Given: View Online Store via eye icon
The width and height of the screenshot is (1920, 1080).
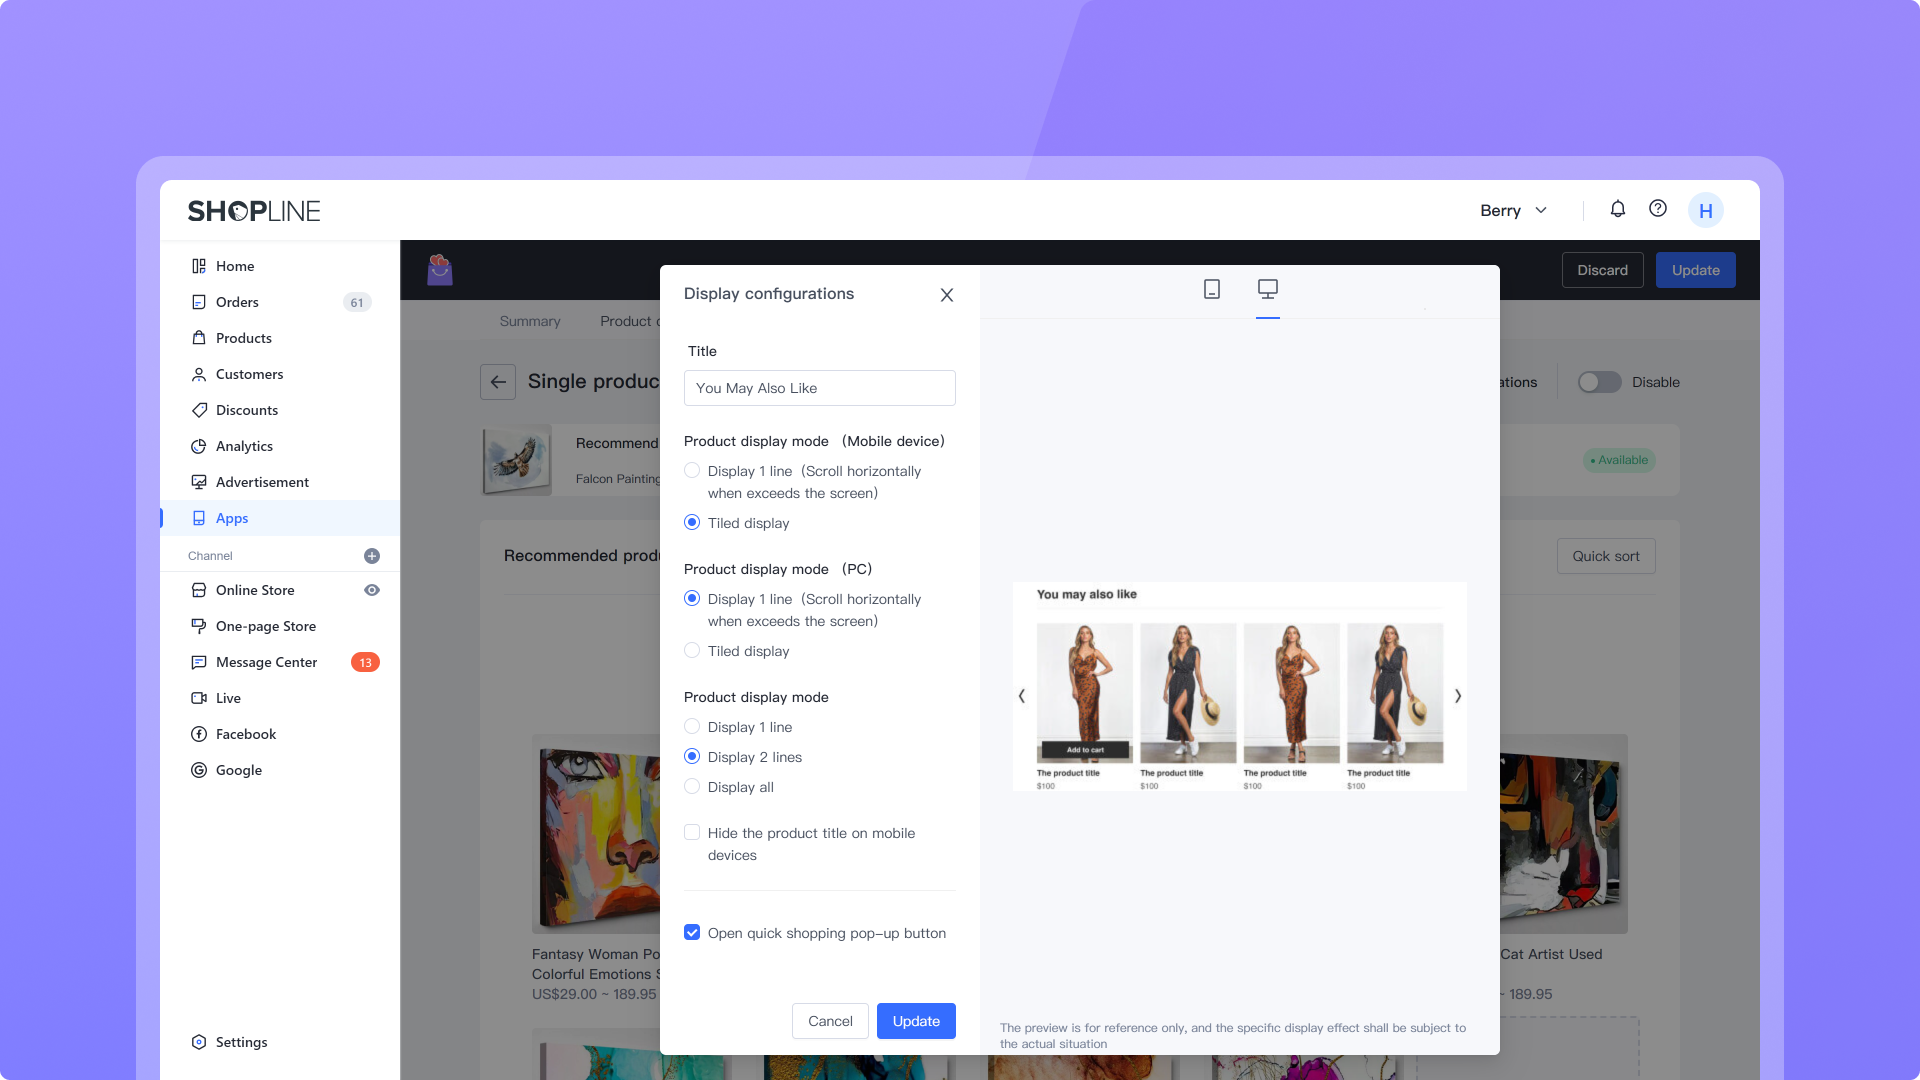Looking at the screenshot, I should pos(372,590).
